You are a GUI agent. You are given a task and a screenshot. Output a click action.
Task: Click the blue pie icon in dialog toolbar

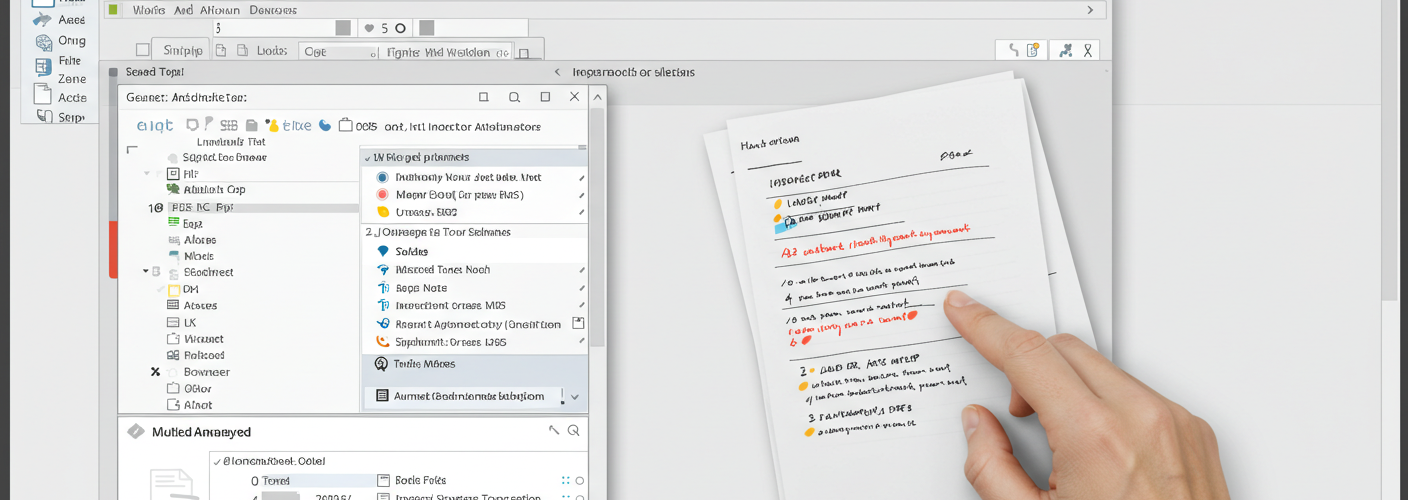click(325, 126)
